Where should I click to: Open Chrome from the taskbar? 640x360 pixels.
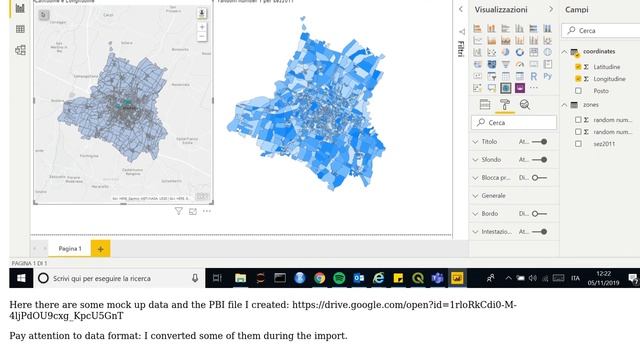[320, 278]
